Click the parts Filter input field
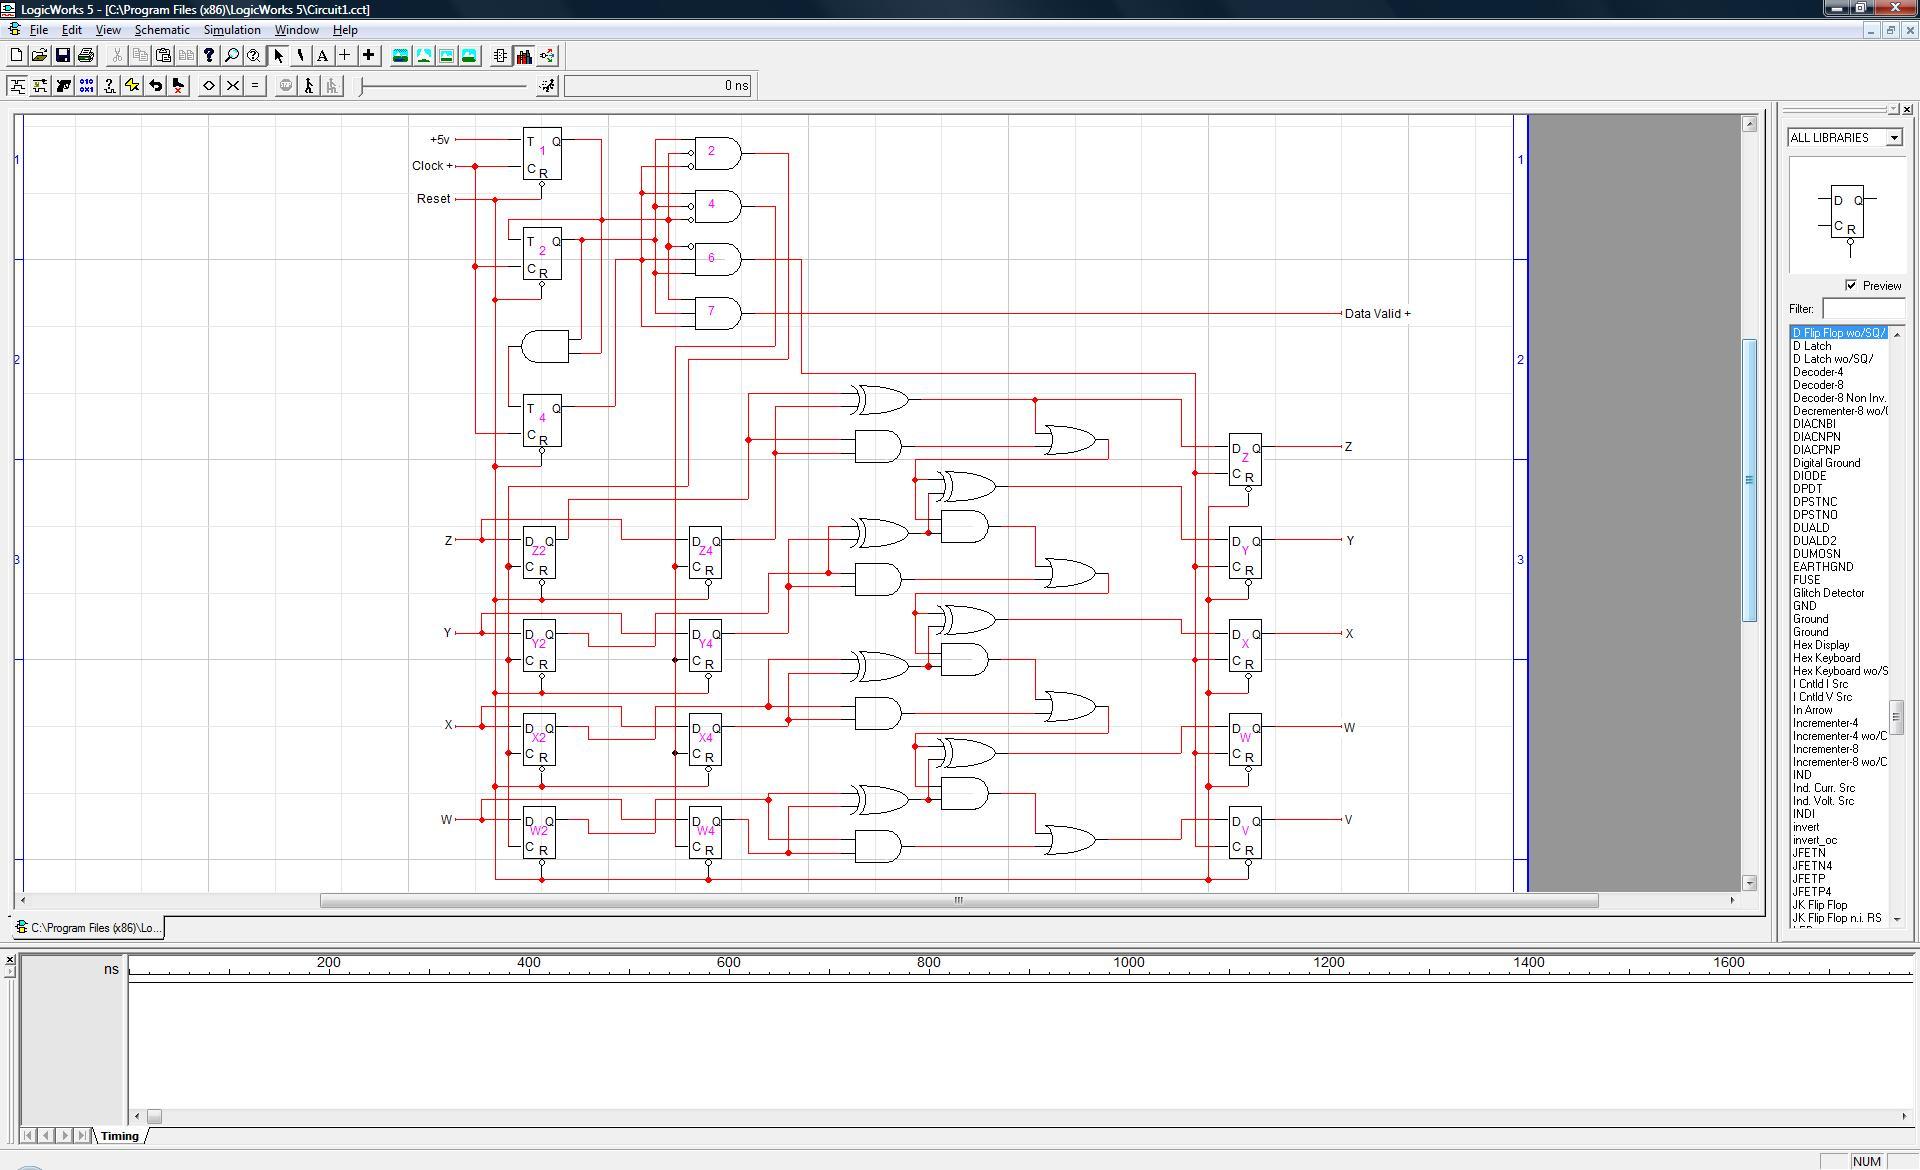This screenshot has width=1920, height=1170. pyautogui.click(x=1862, y=309)
